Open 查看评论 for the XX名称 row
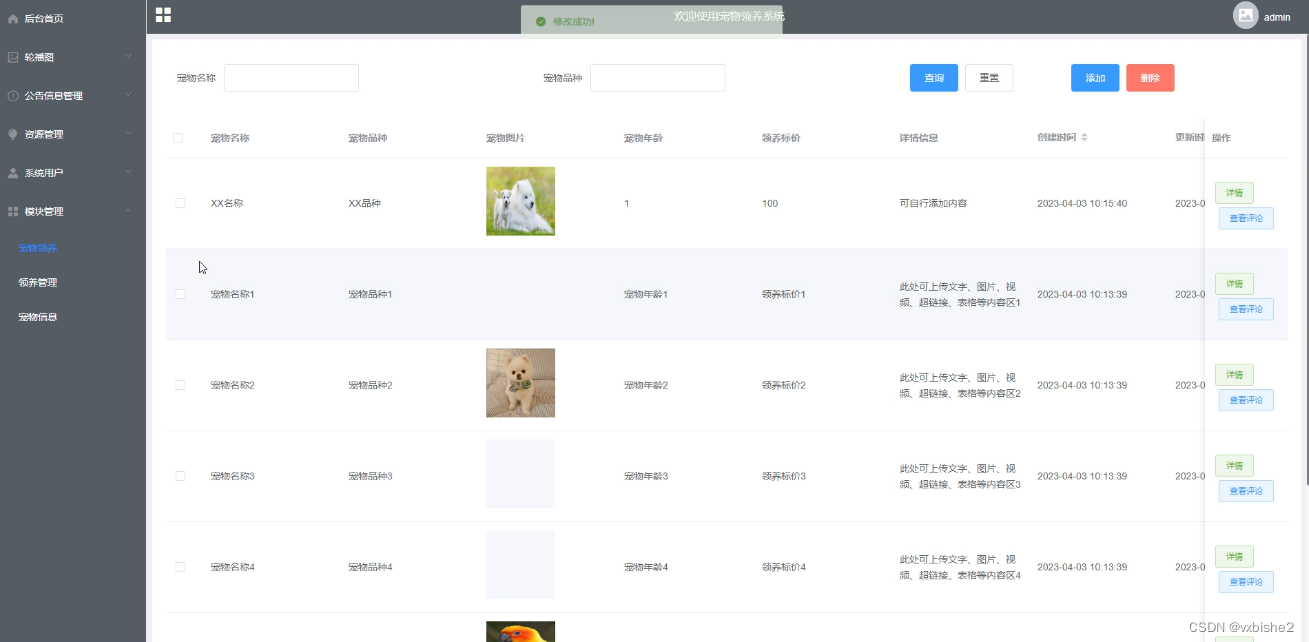The height and width of the screenshot is (642, 1309). coord(1246,218)
